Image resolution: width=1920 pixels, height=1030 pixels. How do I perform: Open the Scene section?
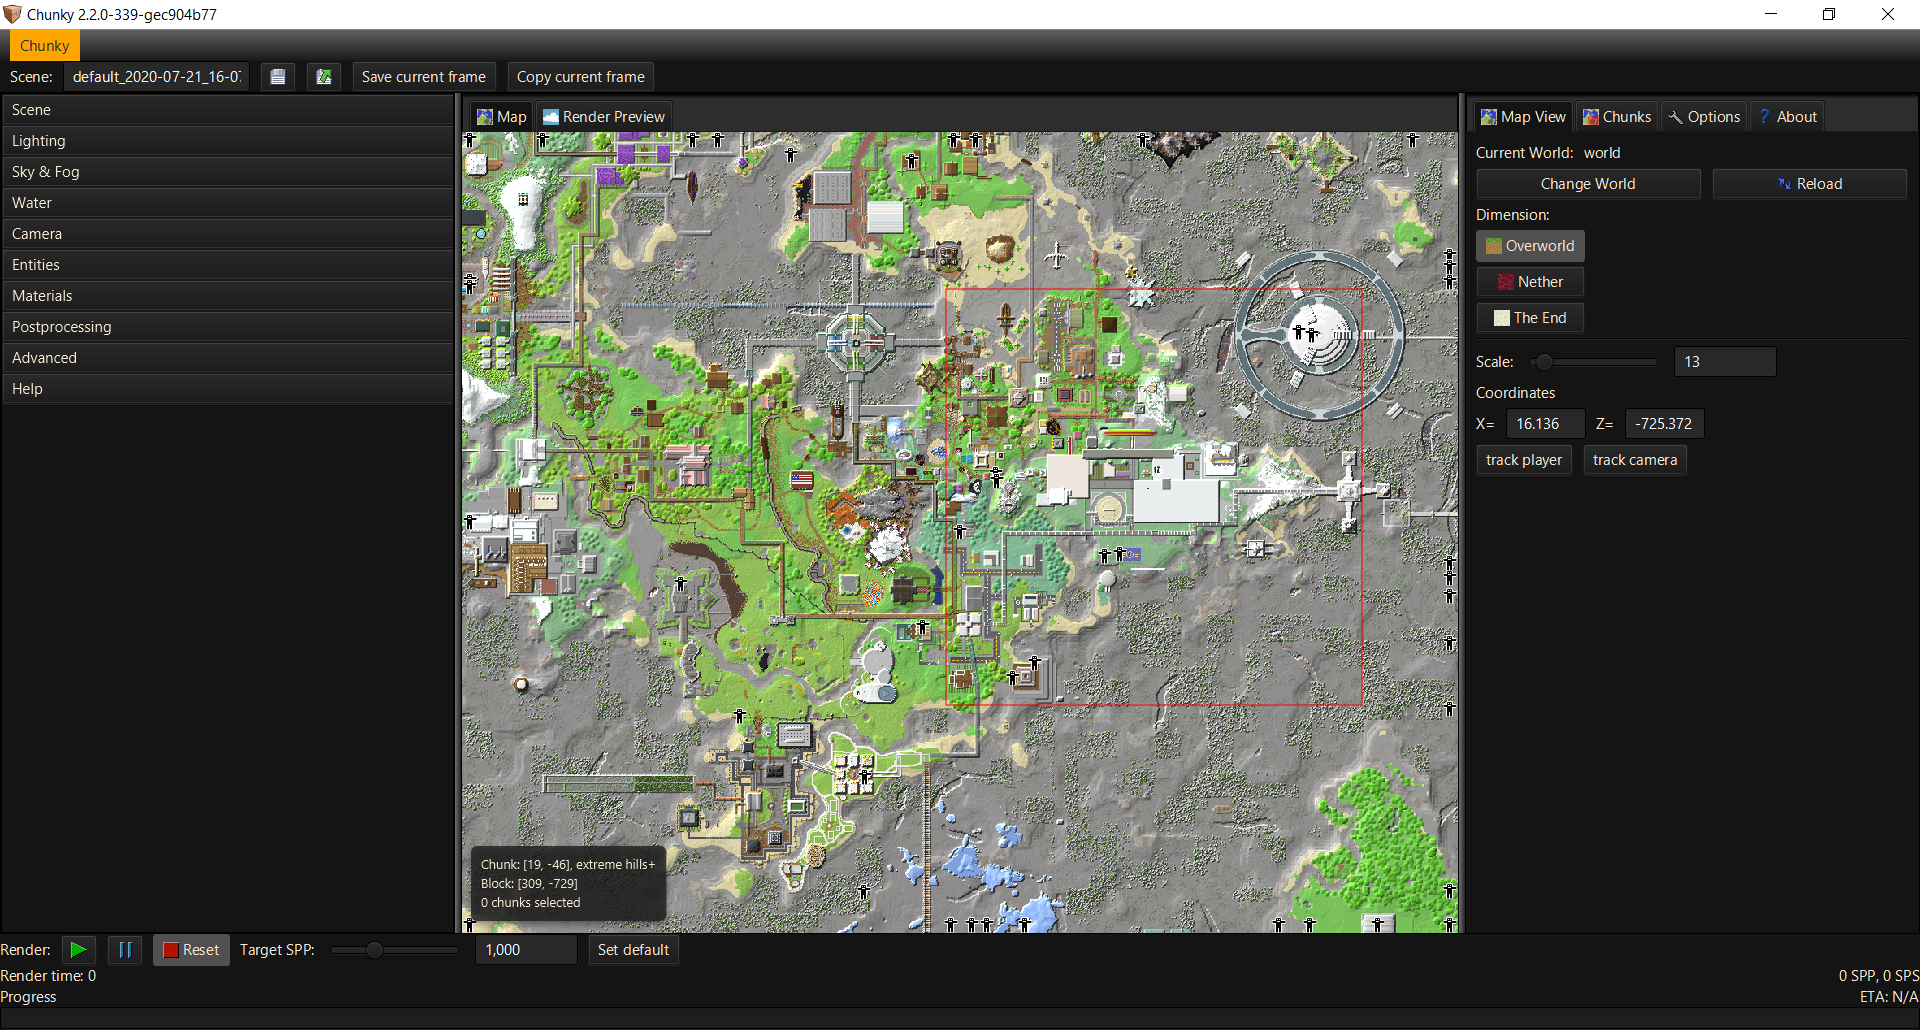(228, 110)
